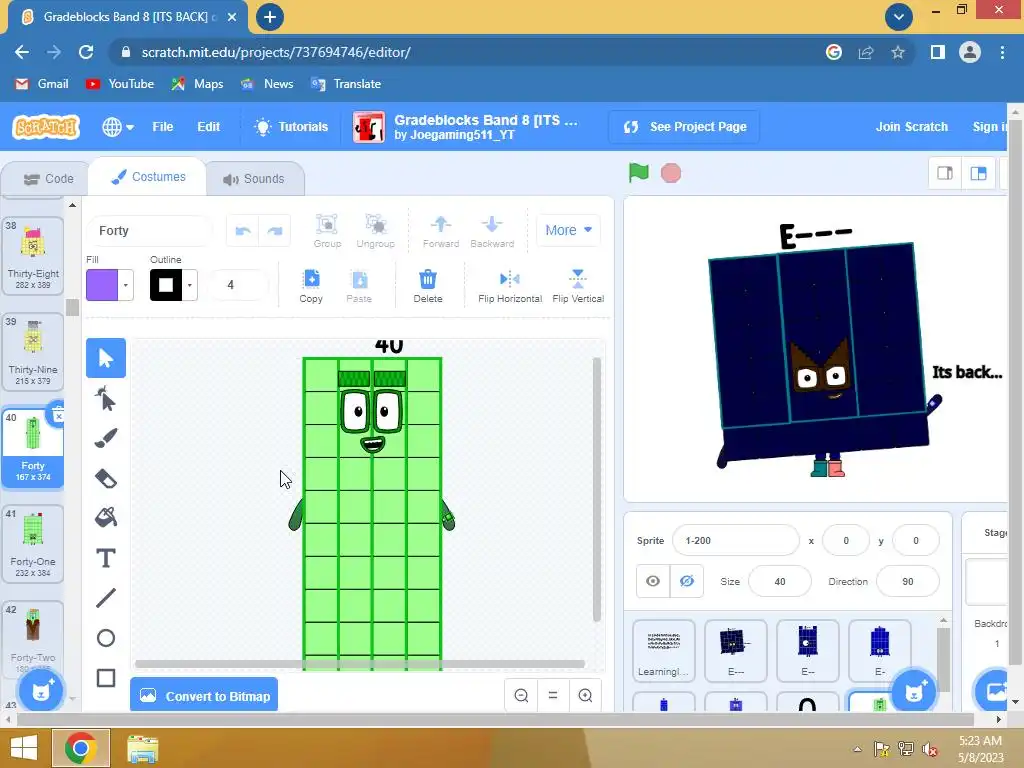This screenshot has height=768, width=1024.
Task: Open the File menu
Action: tap(163, 127)
